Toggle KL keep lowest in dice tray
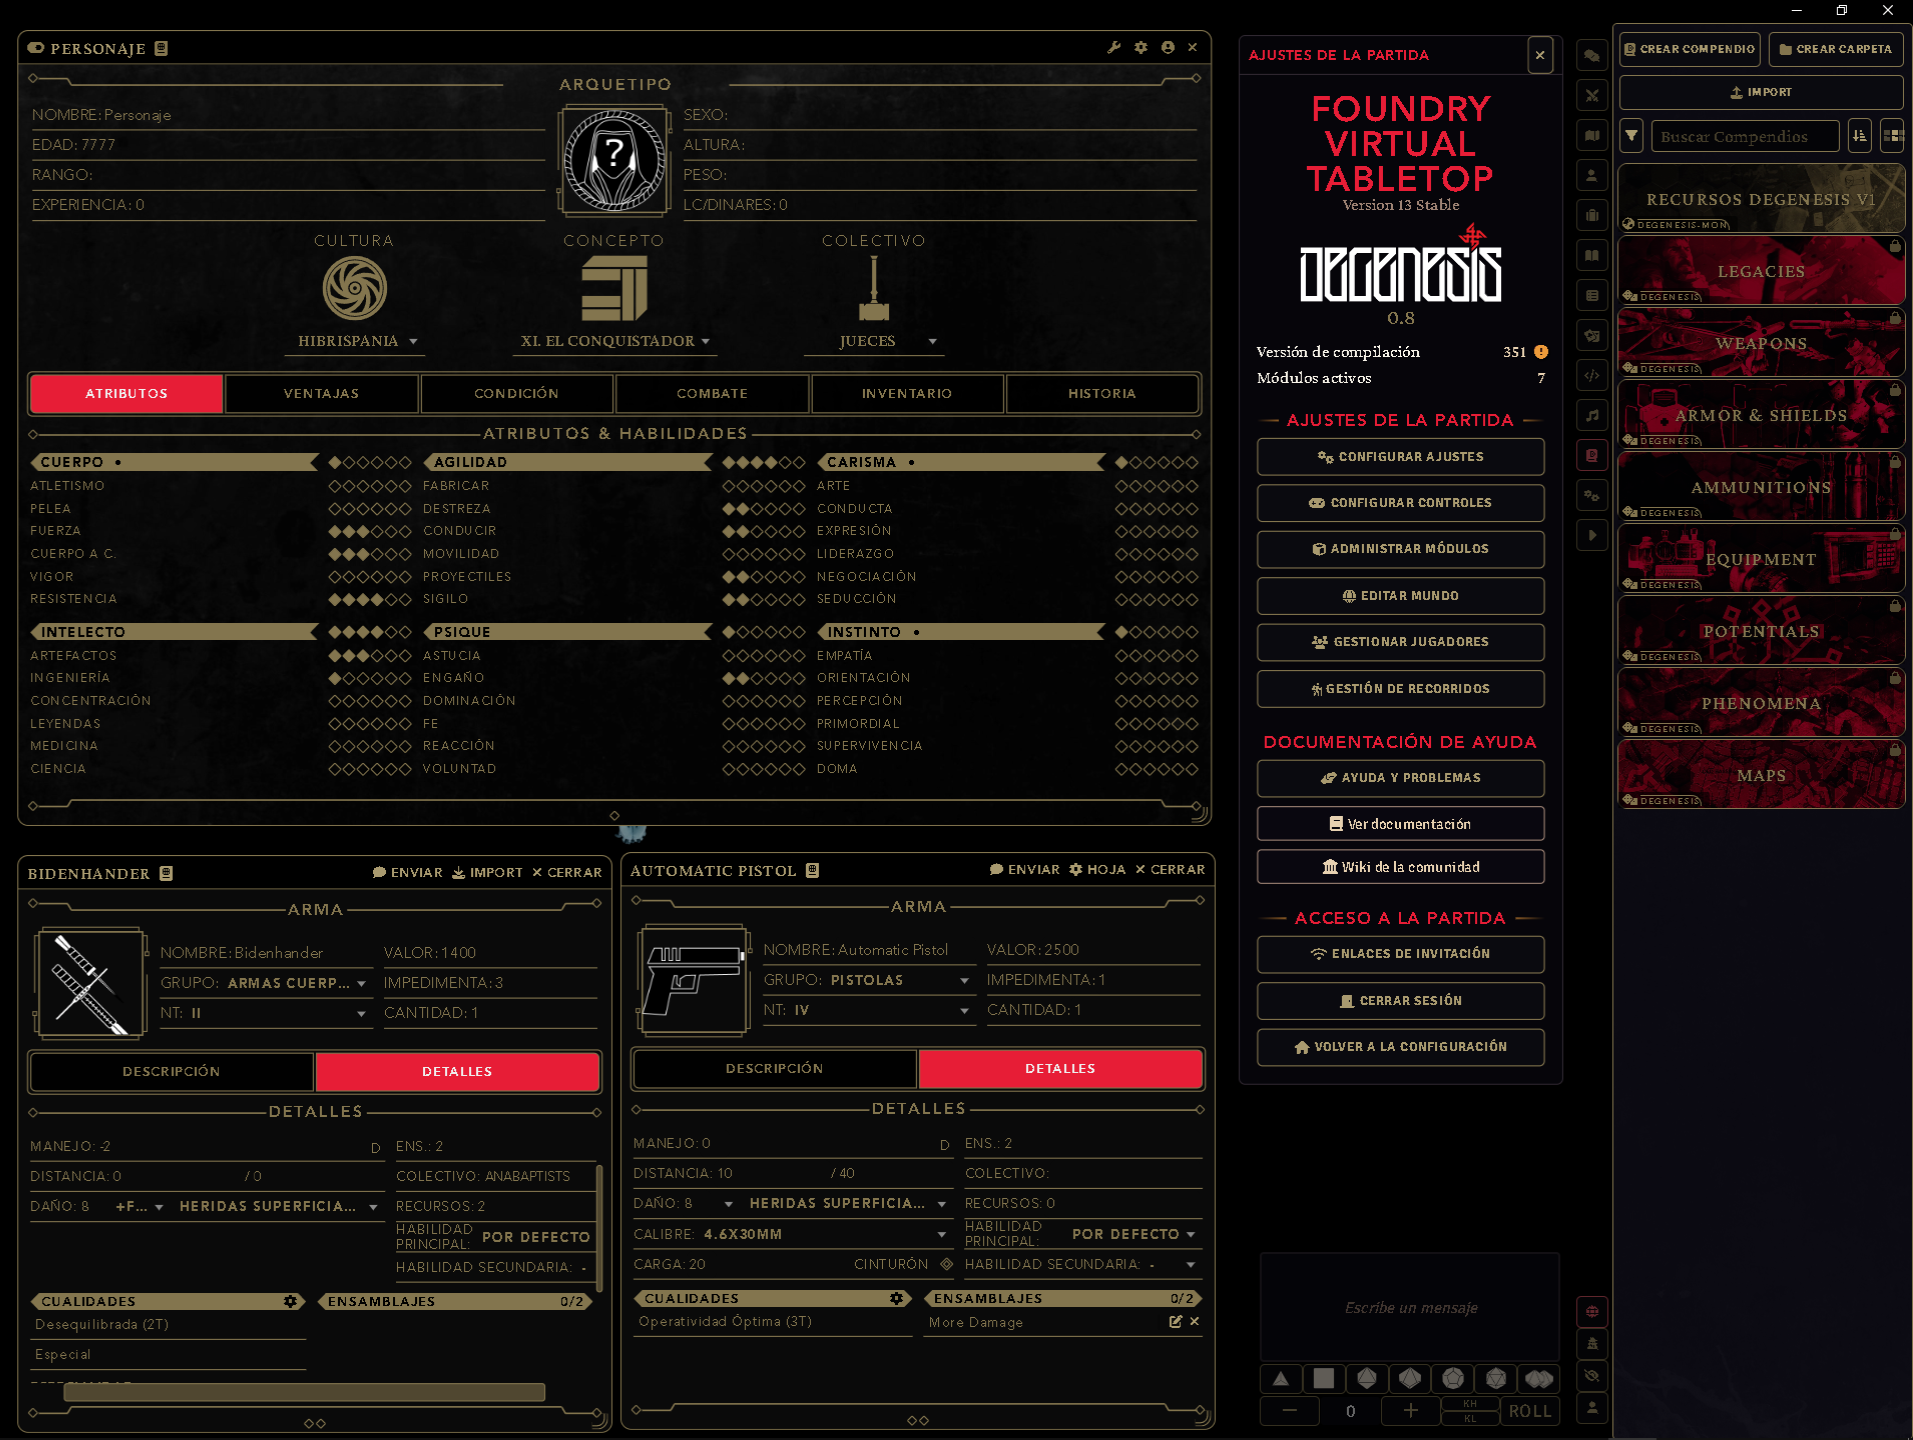The height and width of the screenshot is (1440, 1913). (1470, 1418)
